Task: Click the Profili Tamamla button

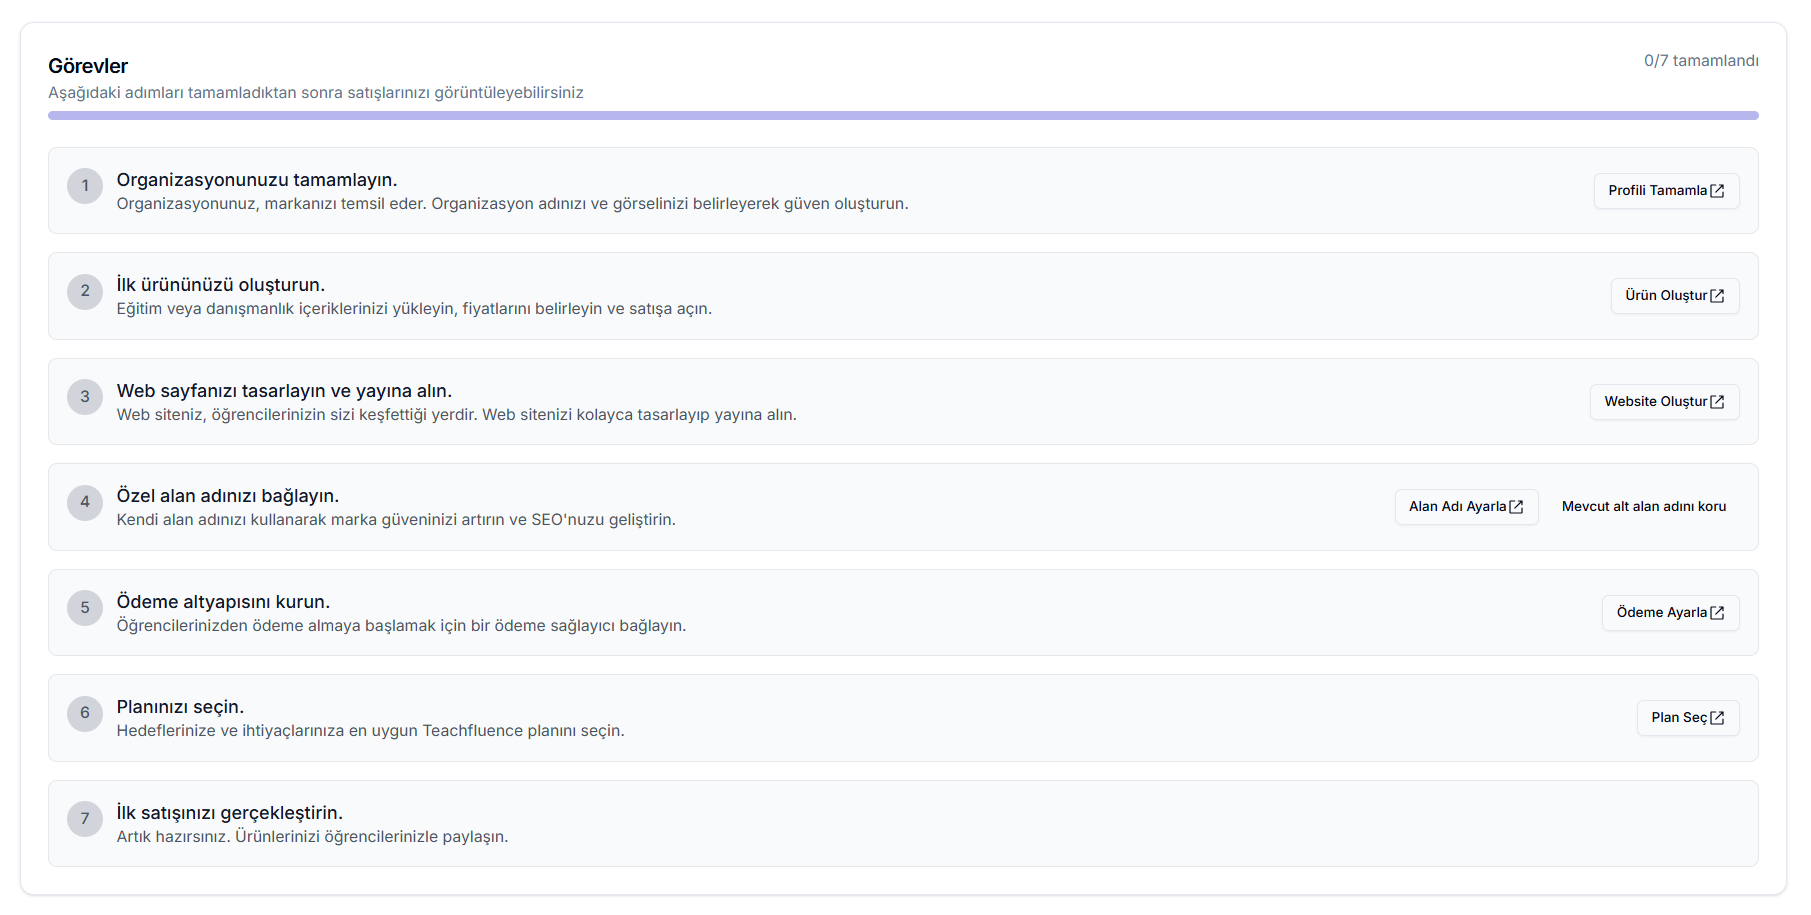Action: [x=1666, y=191]
